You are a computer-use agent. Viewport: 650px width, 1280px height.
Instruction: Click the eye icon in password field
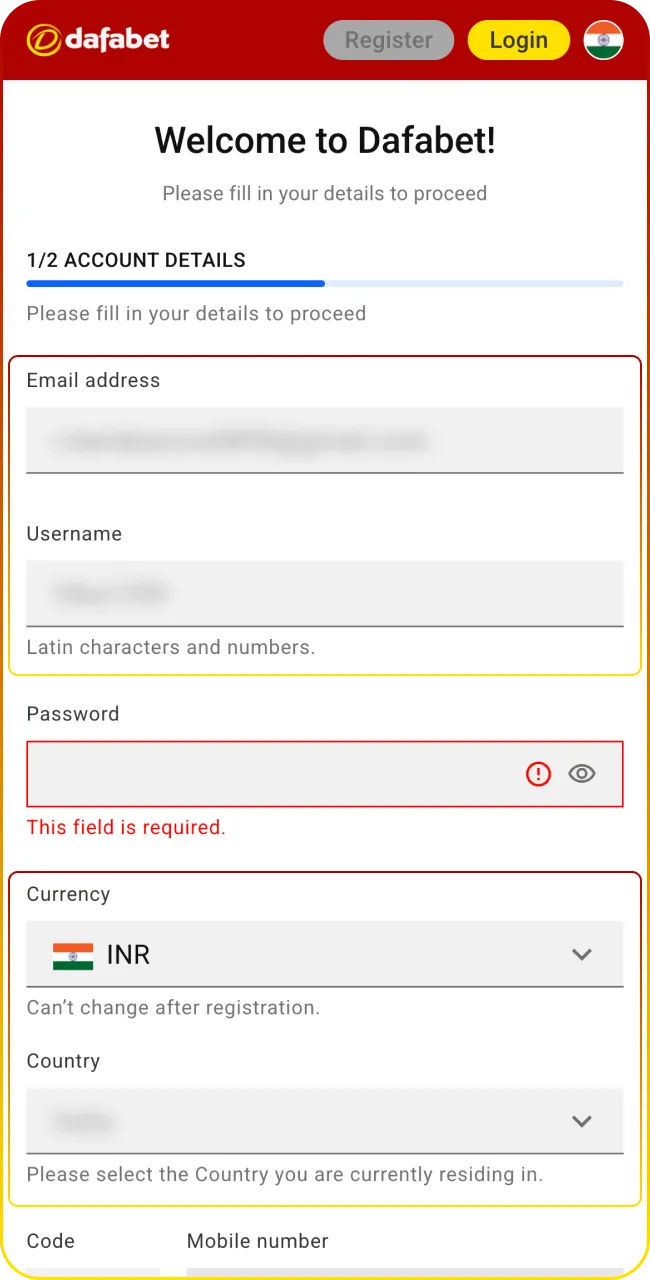click(x=582, y=773)
